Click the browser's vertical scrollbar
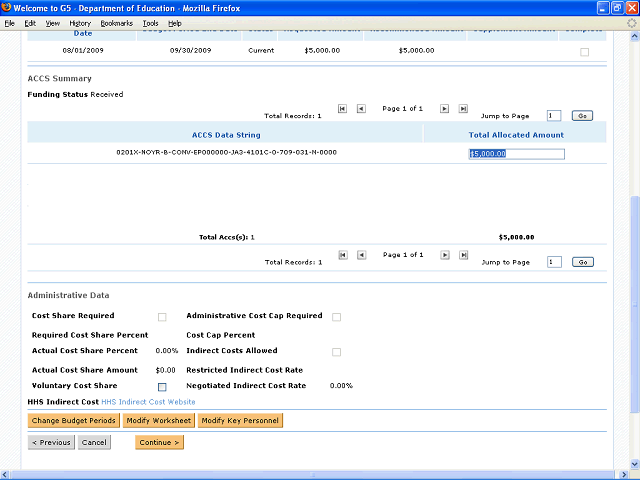640x480 pixels. click(633, 300)
